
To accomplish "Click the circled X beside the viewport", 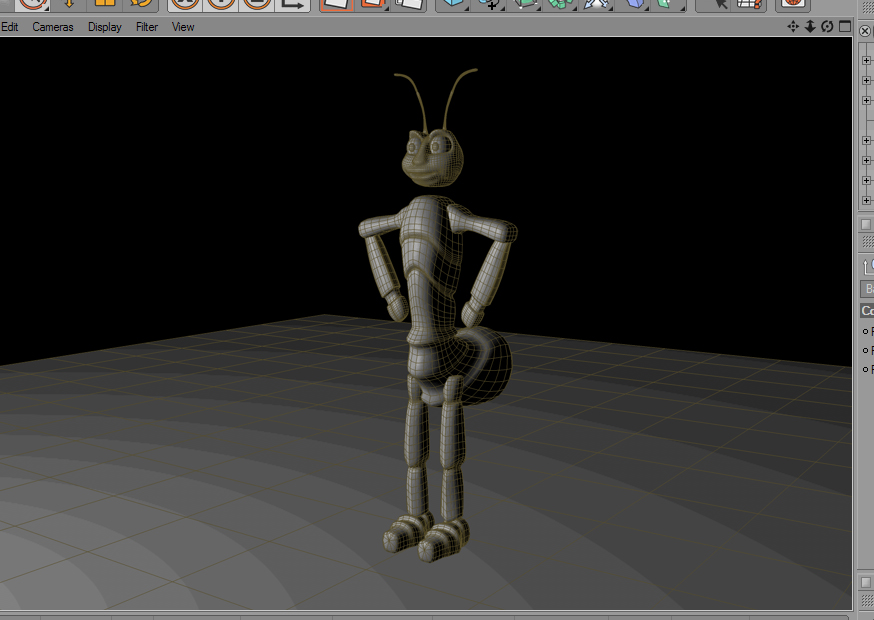I will pyautogui.click(x=865, y=31).
